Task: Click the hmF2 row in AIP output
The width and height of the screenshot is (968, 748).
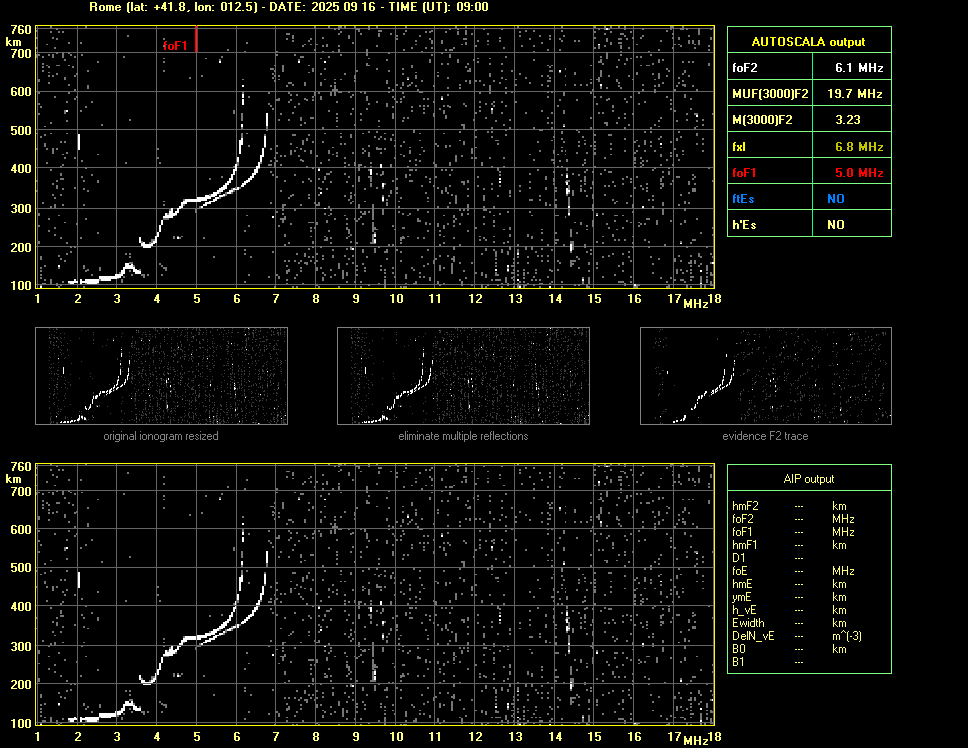Action: pyautogui.click(x=789, y=506)
